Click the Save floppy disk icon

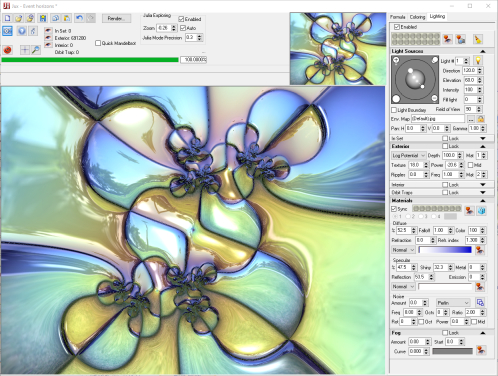point(43,18)
